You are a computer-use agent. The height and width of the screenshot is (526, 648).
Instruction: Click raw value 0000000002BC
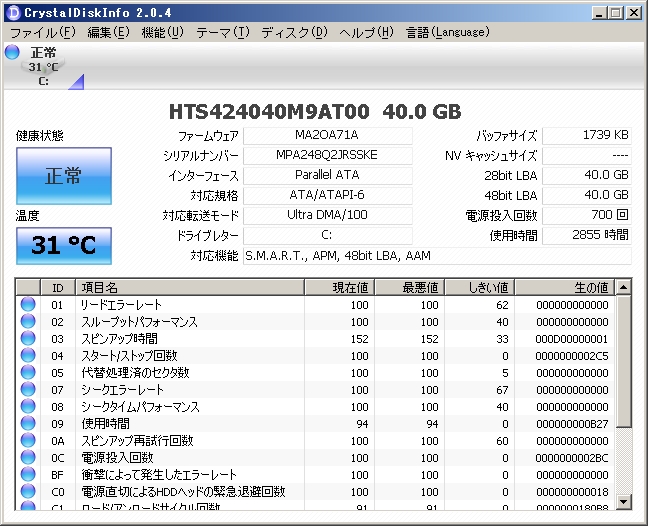tap(572, 458)
